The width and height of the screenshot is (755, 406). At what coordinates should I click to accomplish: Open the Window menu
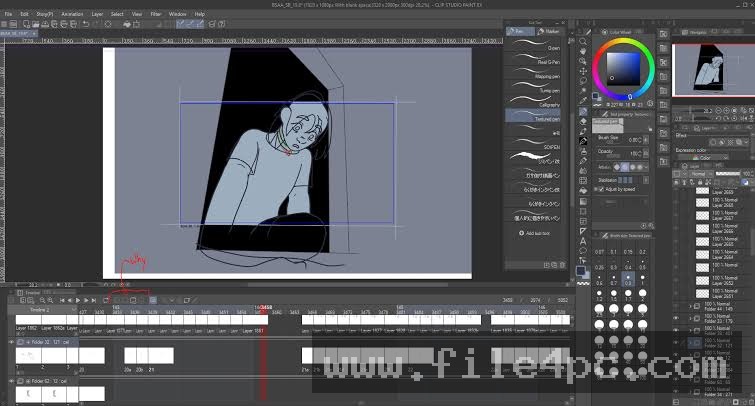[177, 14]
